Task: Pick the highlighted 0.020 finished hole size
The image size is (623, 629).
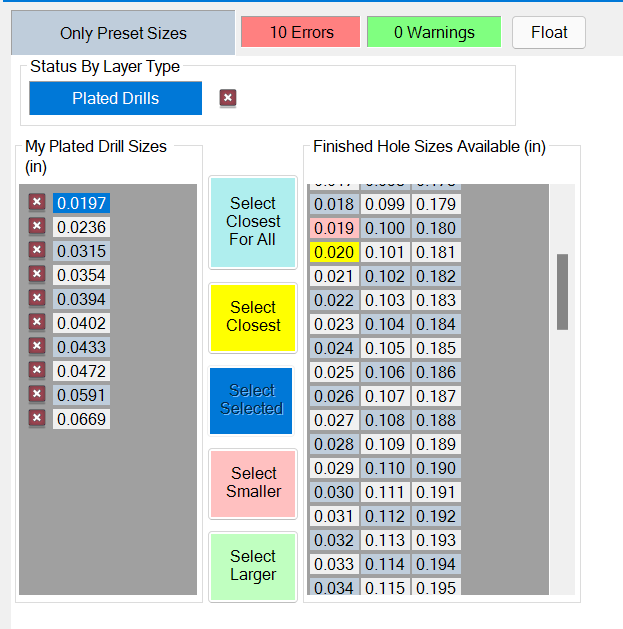Action: pos(334,252)
